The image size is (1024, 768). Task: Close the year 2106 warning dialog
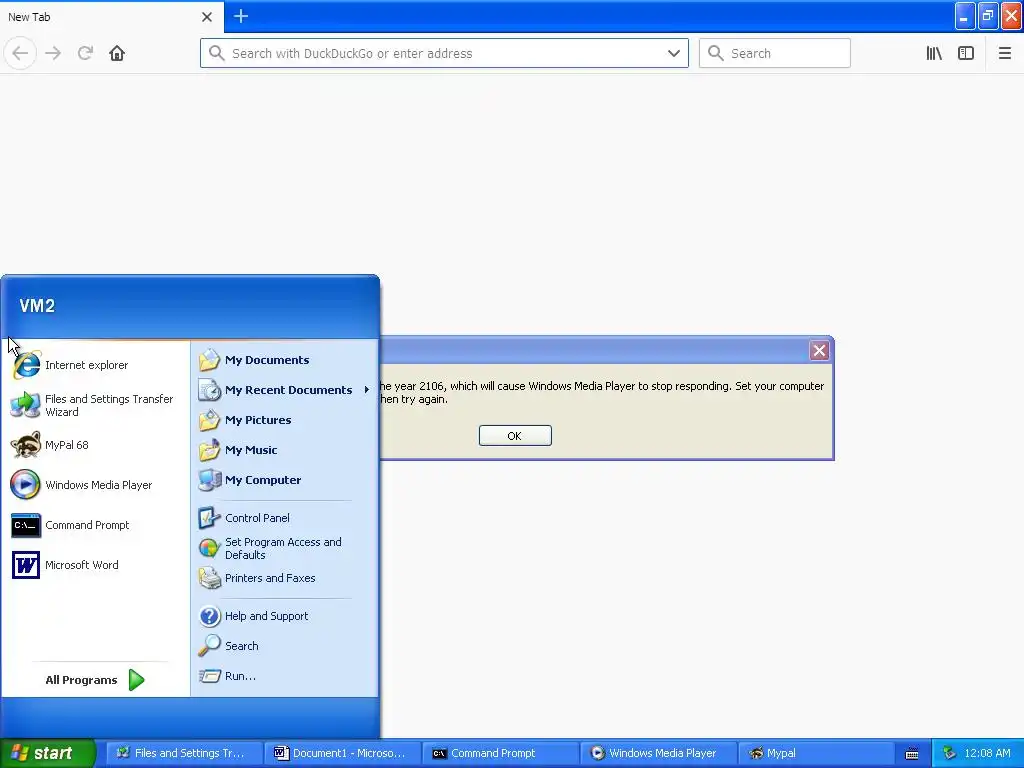coord(819,351)
